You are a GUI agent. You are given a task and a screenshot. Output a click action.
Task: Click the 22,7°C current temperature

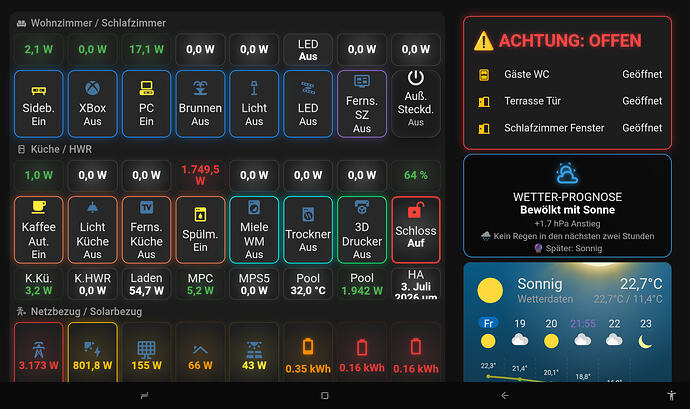[x=641, y=284]
